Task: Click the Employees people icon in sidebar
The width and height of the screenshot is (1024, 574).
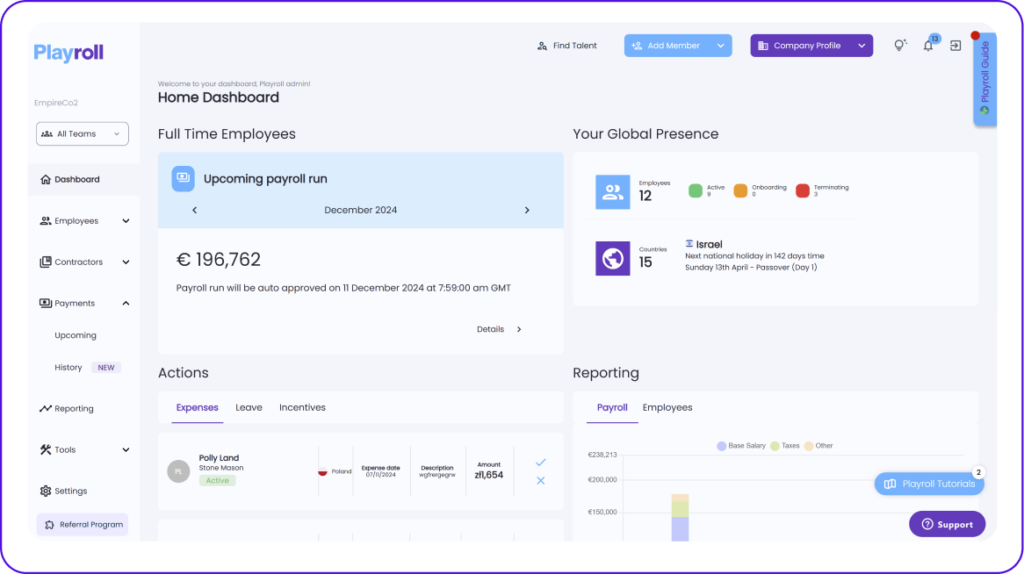Action: click(x=45, y=221)
